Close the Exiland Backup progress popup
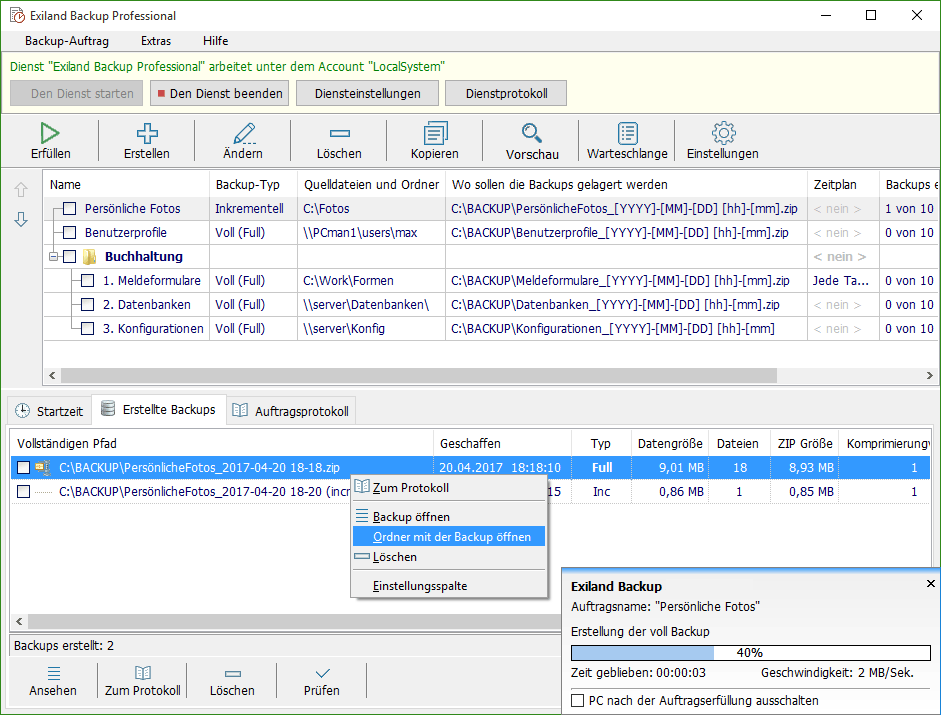The height and width of the screenshot is (715, 941). pyautogui.click(x=930, y=584)
